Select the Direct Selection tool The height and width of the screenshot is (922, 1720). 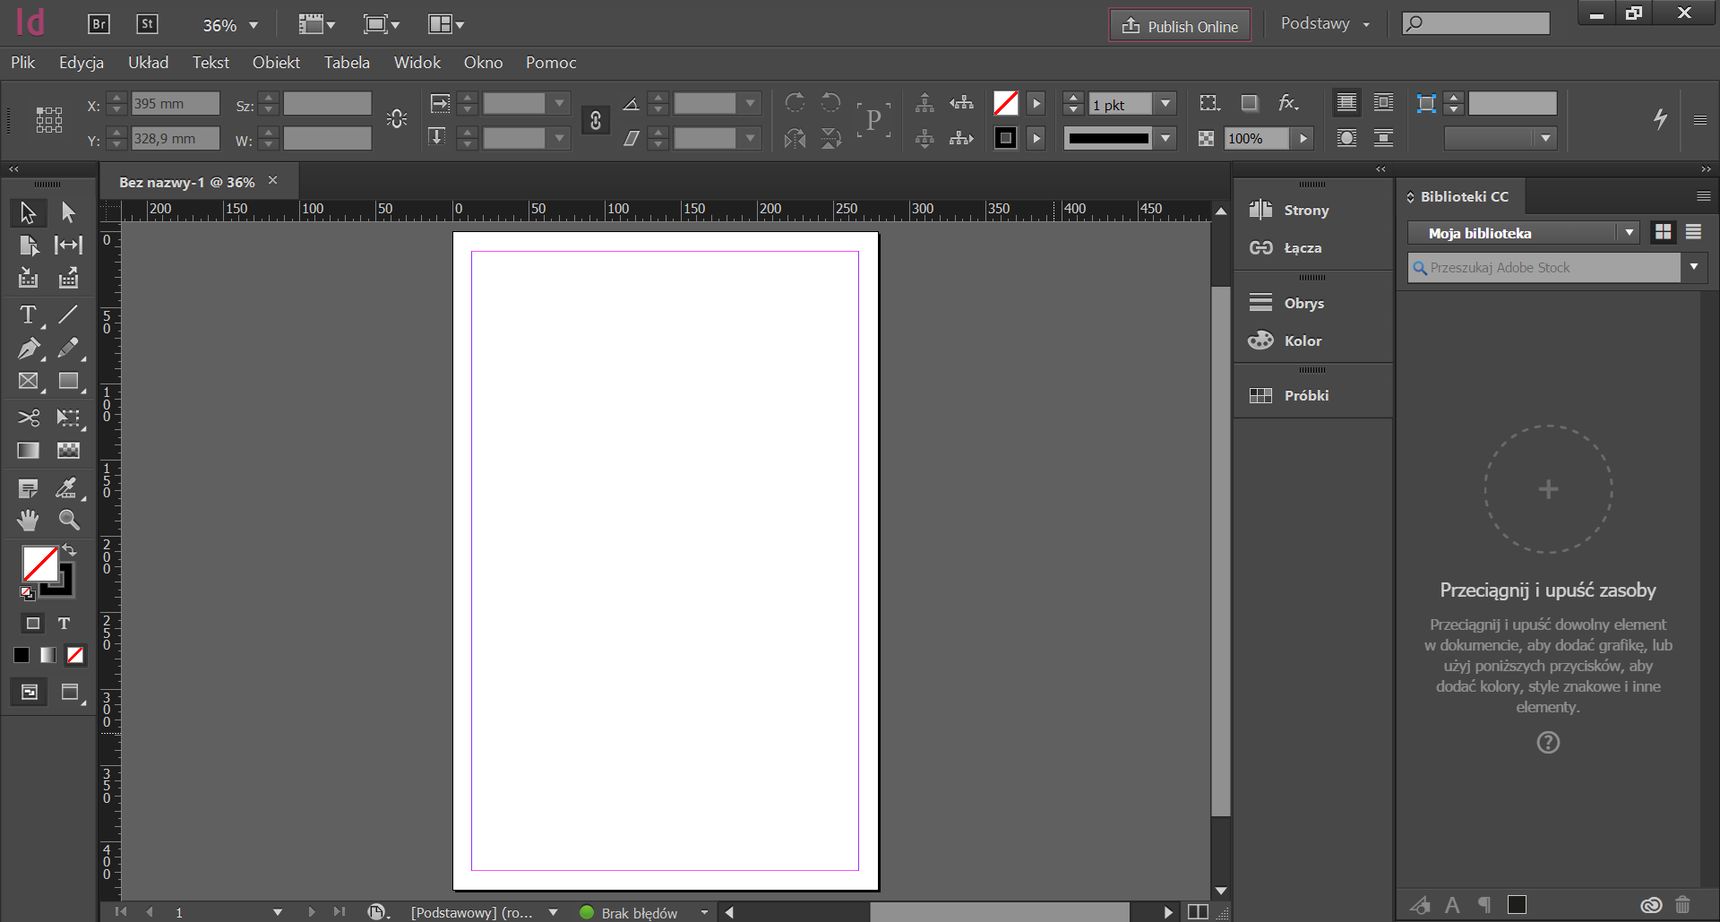(68, 212)
